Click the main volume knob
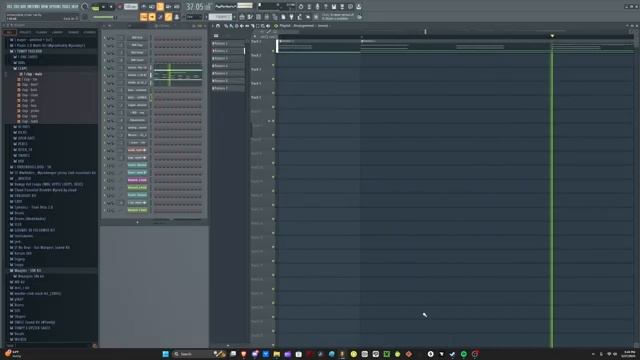Image resolution: width=640 pixels, height=360 pixels. (84, 7)
